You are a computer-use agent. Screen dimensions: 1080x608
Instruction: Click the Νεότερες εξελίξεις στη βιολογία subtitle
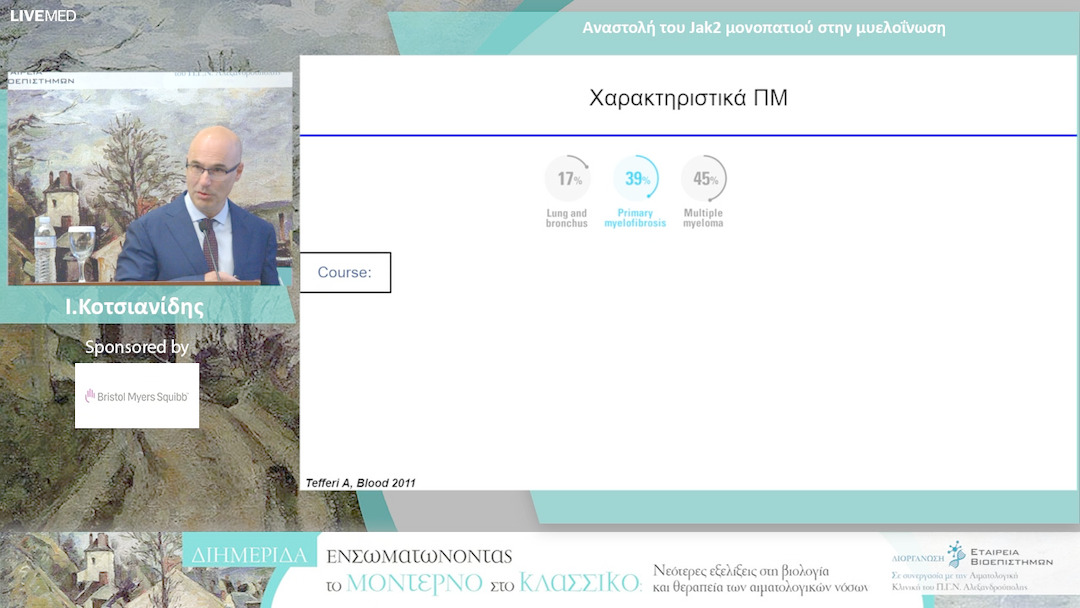741,570
